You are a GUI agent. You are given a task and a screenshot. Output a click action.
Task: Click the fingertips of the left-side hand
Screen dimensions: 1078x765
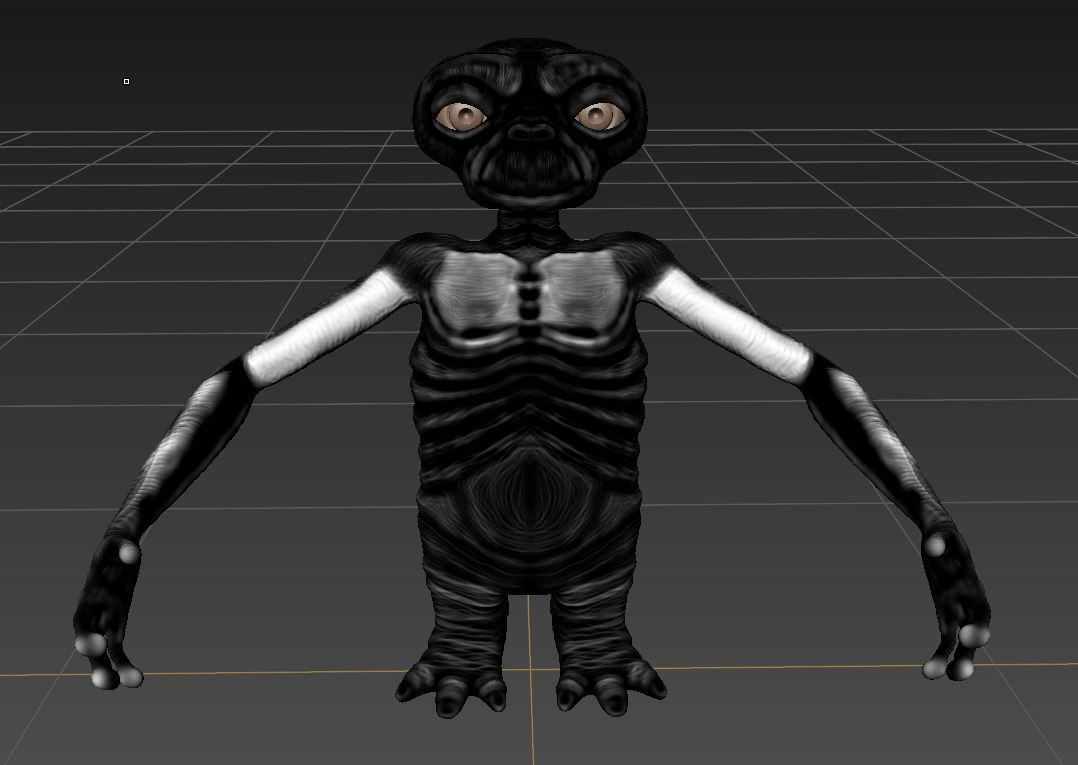pyautogui.click(x=106, y=665)
